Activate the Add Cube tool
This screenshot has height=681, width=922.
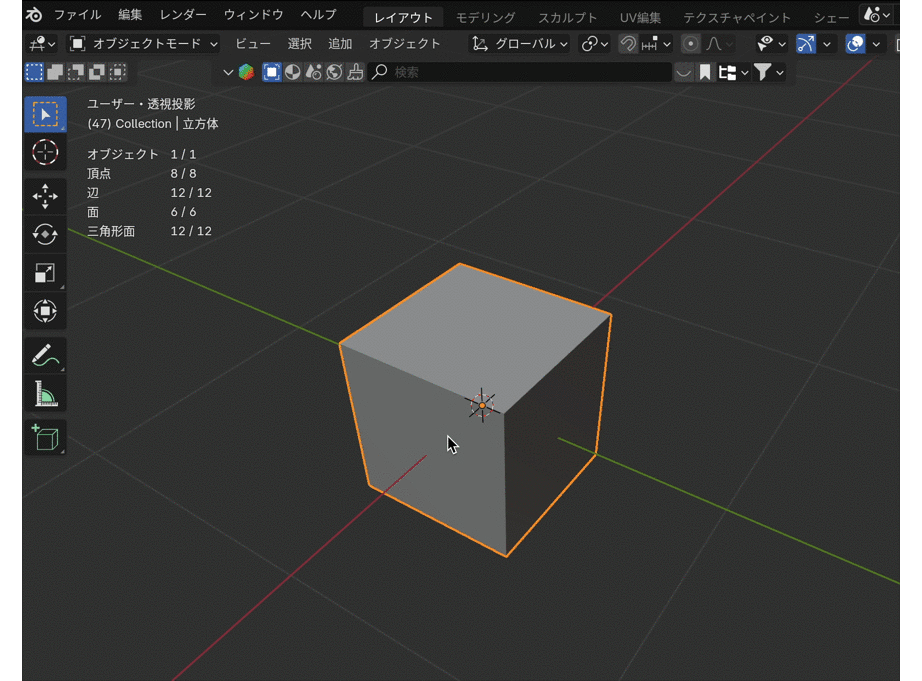tap(45, 438)
